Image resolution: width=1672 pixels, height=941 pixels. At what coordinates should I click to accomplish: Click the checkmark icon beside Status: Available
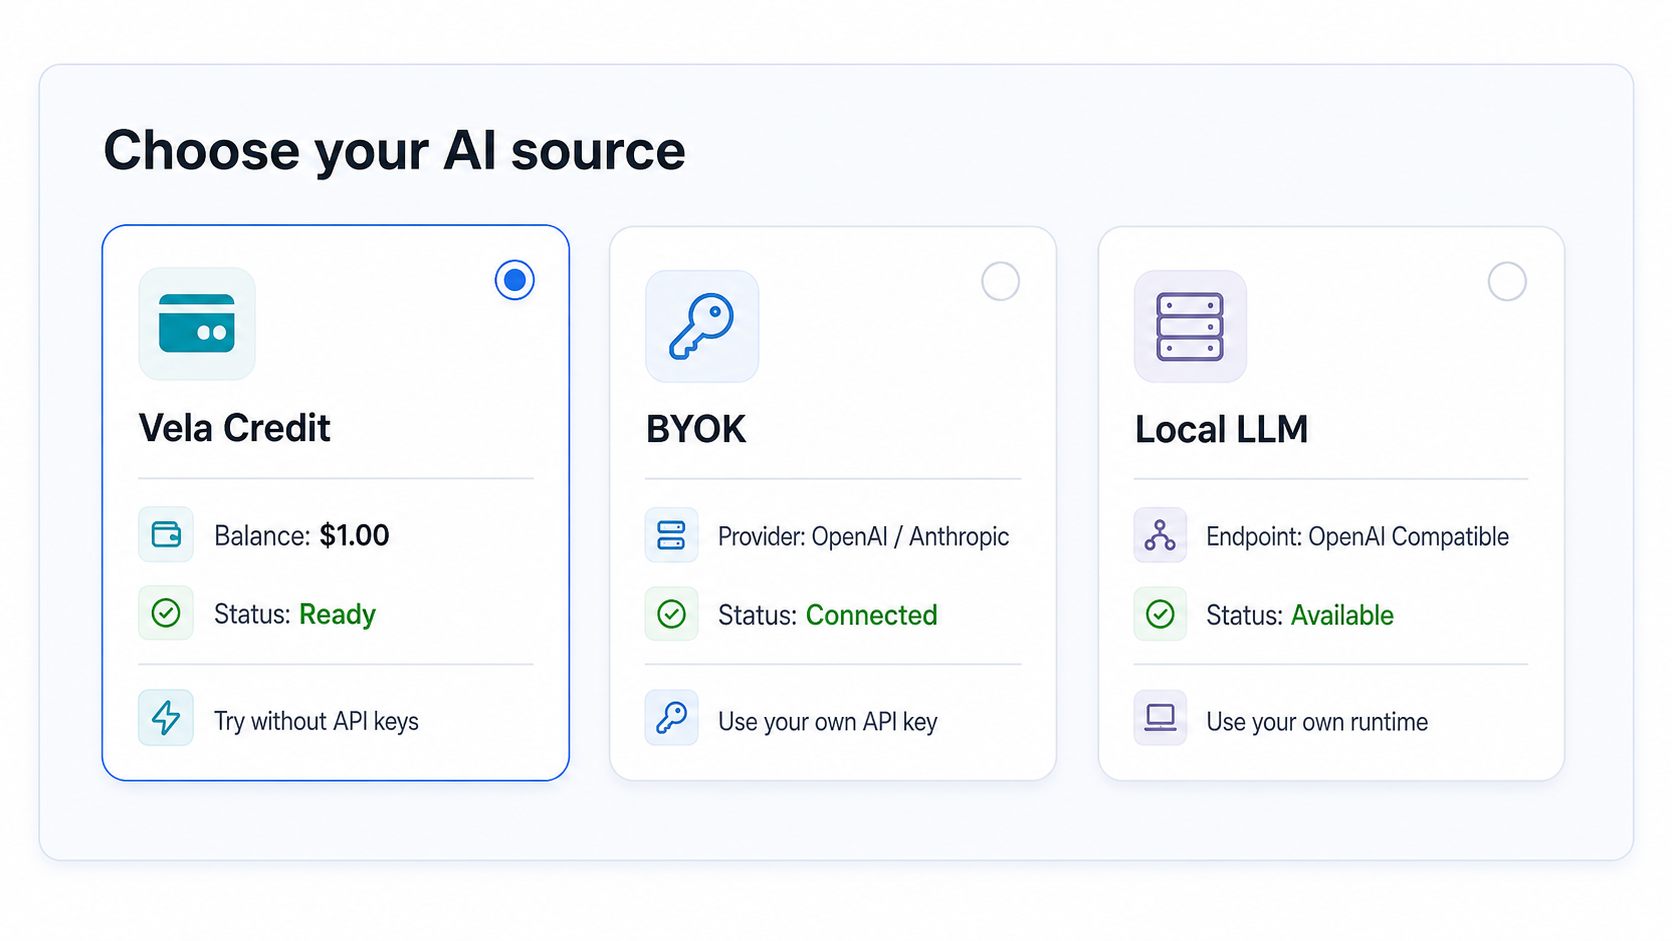tap(1160, 614)
